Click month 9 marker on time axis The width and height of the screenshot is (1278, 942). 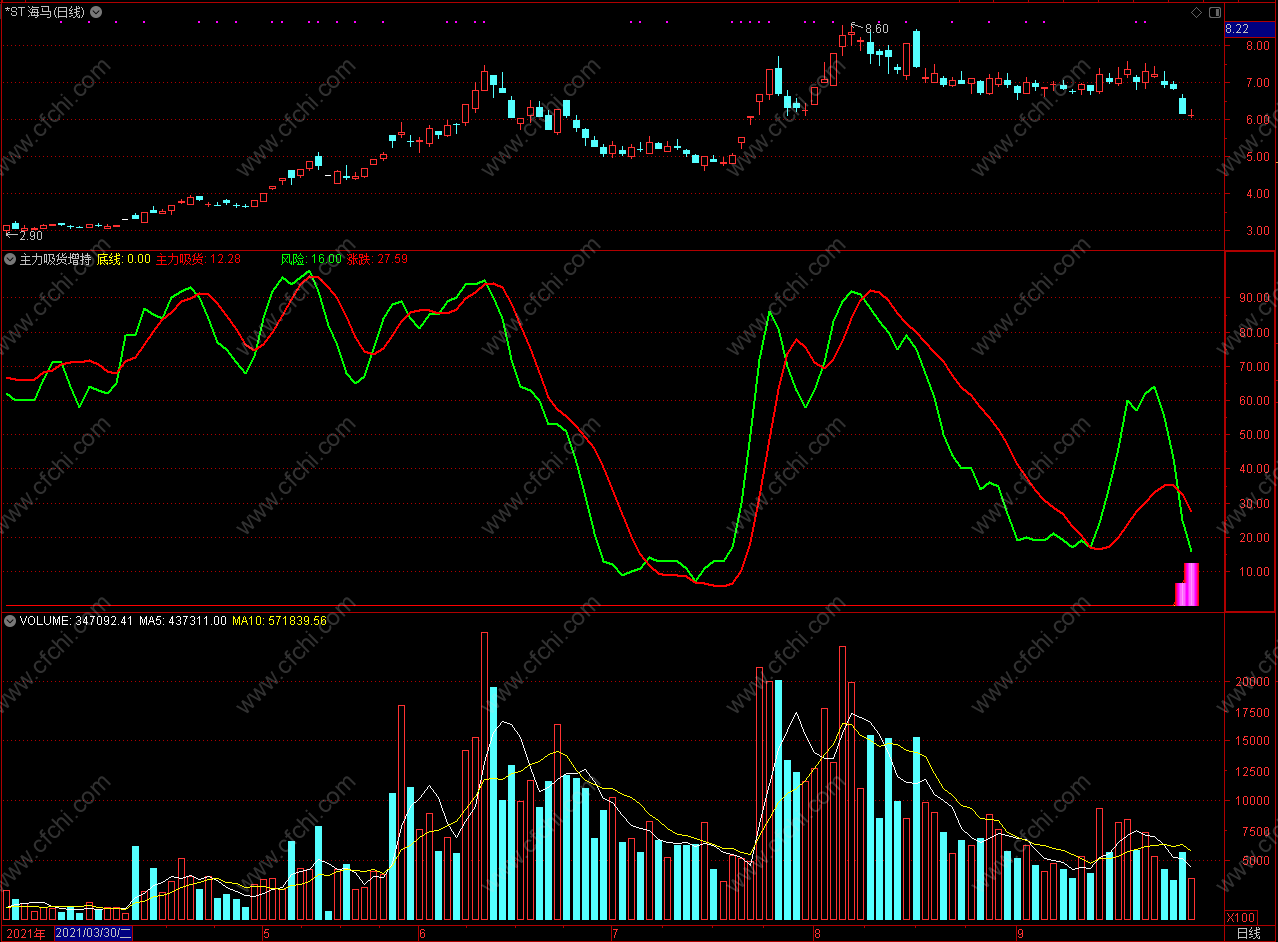point(1020,933)
